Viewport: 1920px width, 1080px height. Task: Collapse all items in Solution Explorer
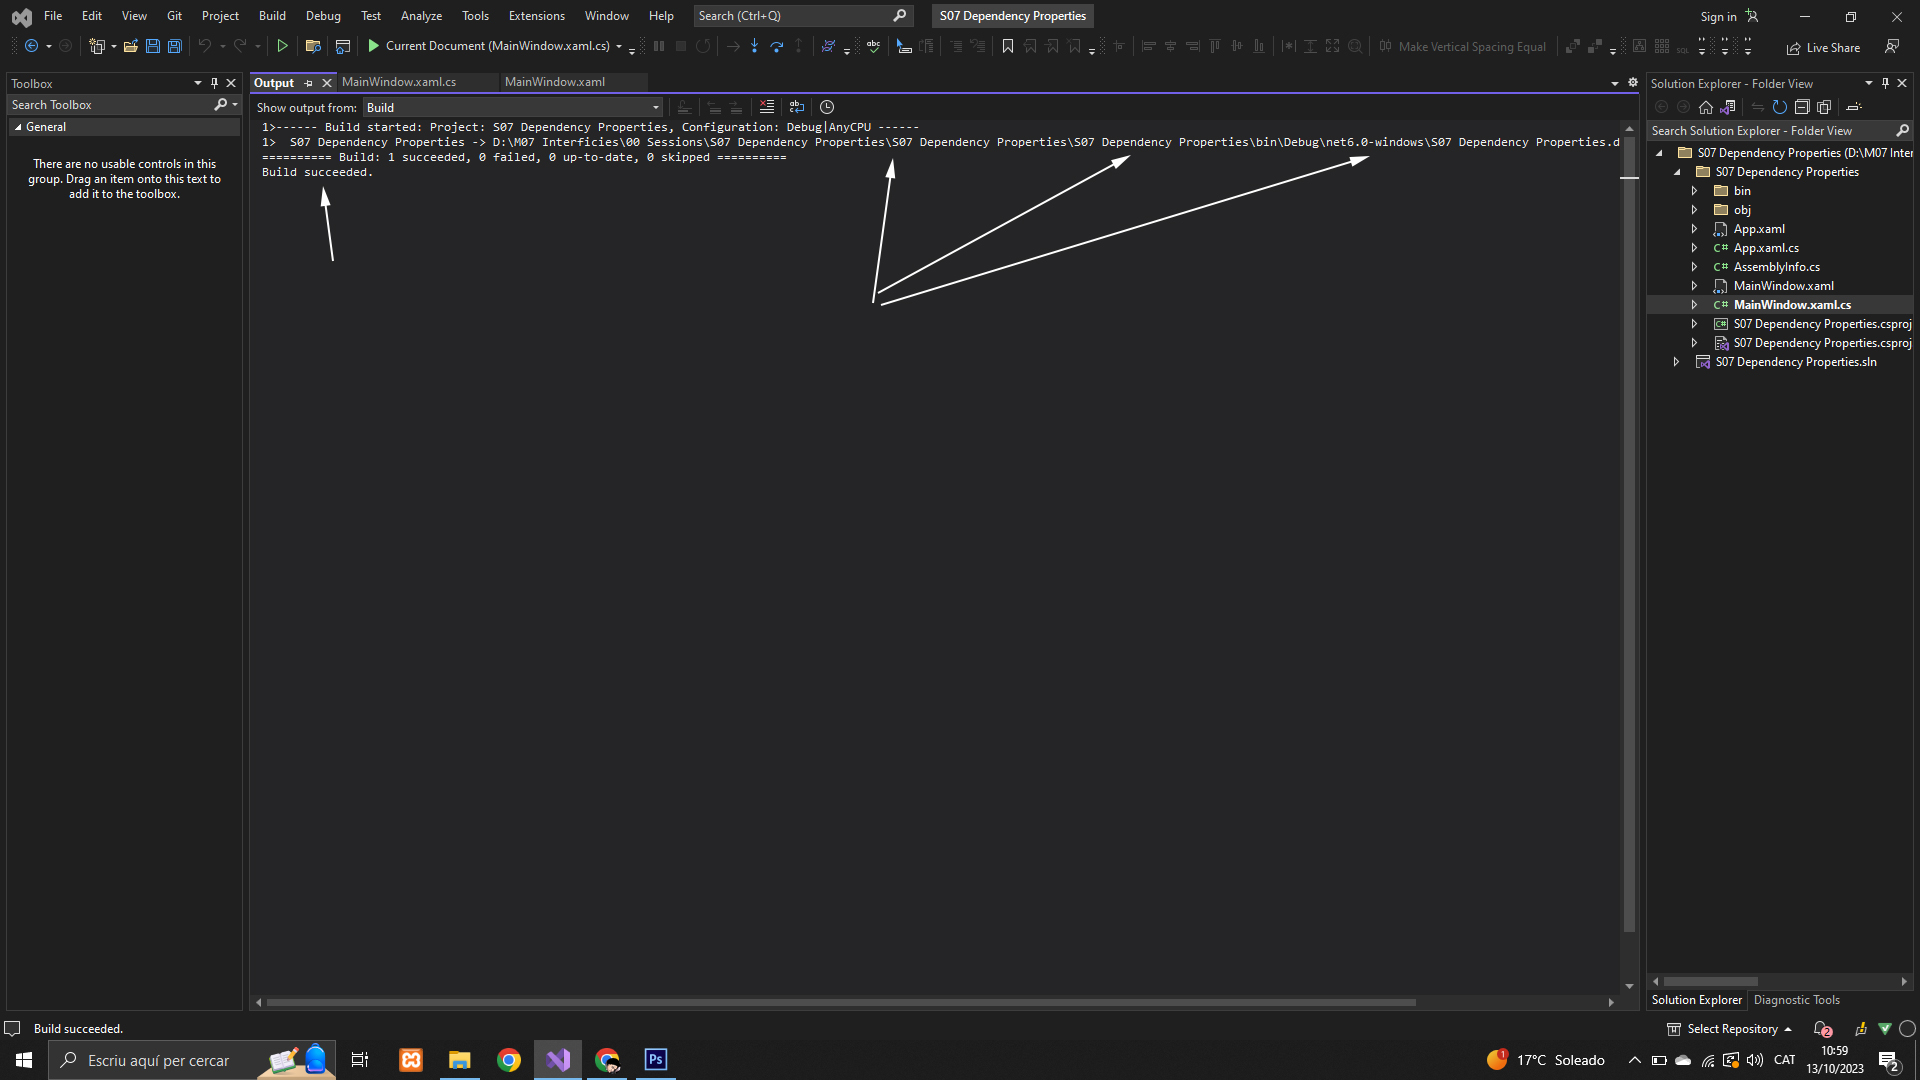tap(1802, 107)
